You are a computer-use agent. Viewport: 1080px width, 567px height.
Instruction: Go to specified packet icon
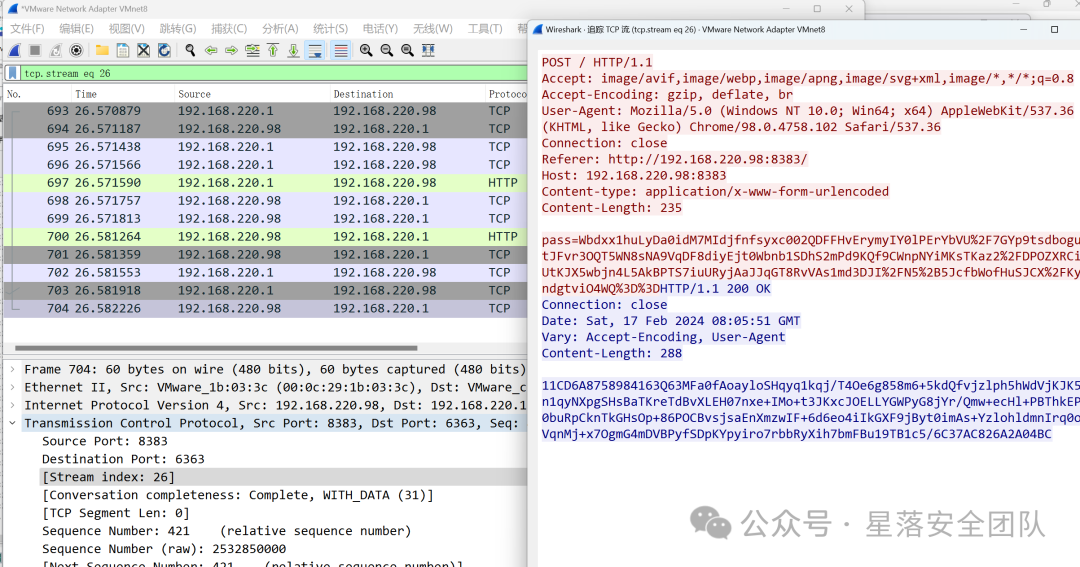(252, 50)
